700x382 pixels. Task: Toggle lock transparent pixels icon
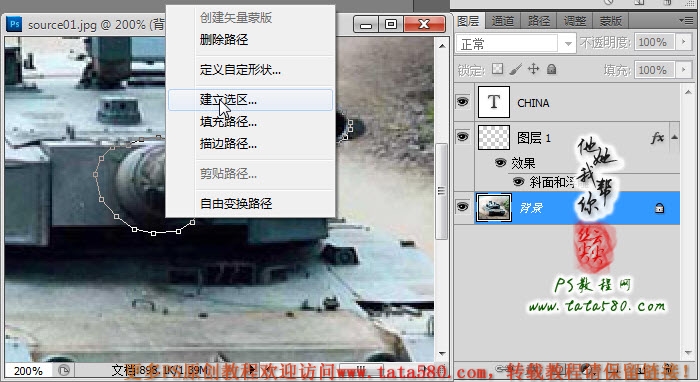click(x=497, y=69)
